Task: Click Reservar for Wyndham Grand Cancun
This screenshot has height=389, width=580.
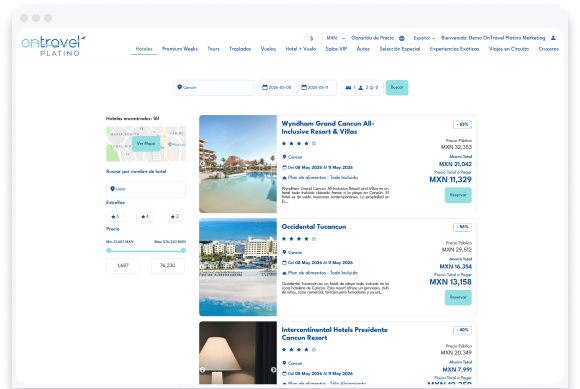Action: click(458, 195)
